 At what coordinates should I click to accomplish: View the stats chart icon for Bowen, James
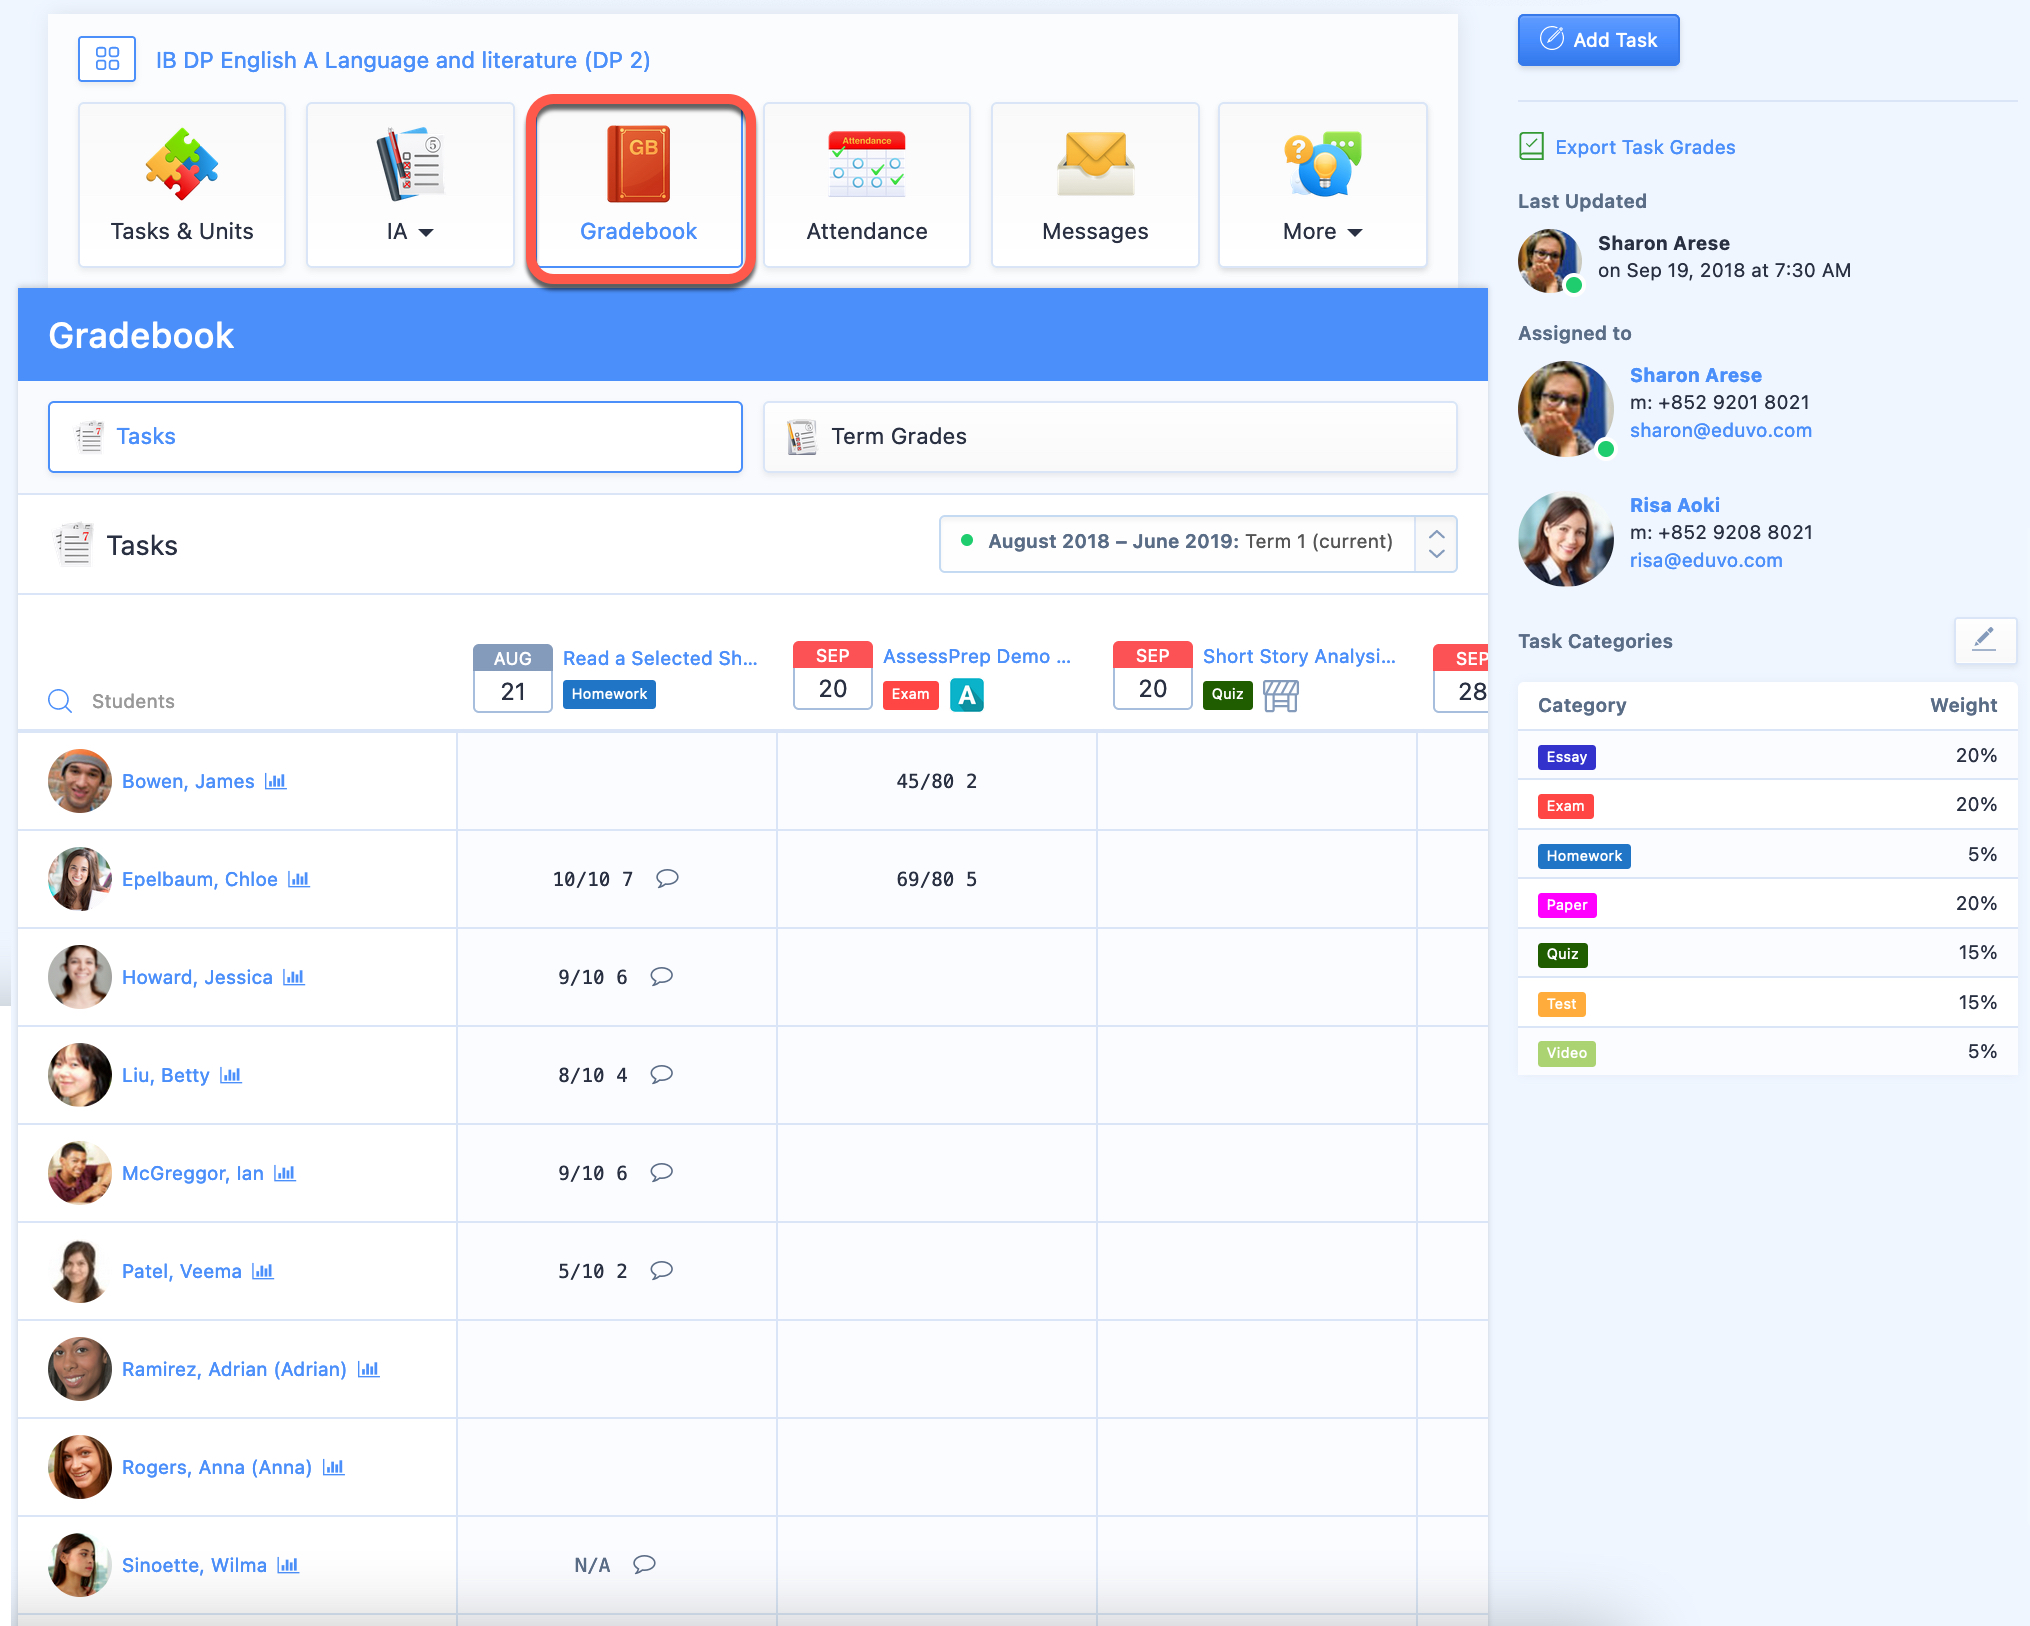pyautogui.click(x=276, y=781)
